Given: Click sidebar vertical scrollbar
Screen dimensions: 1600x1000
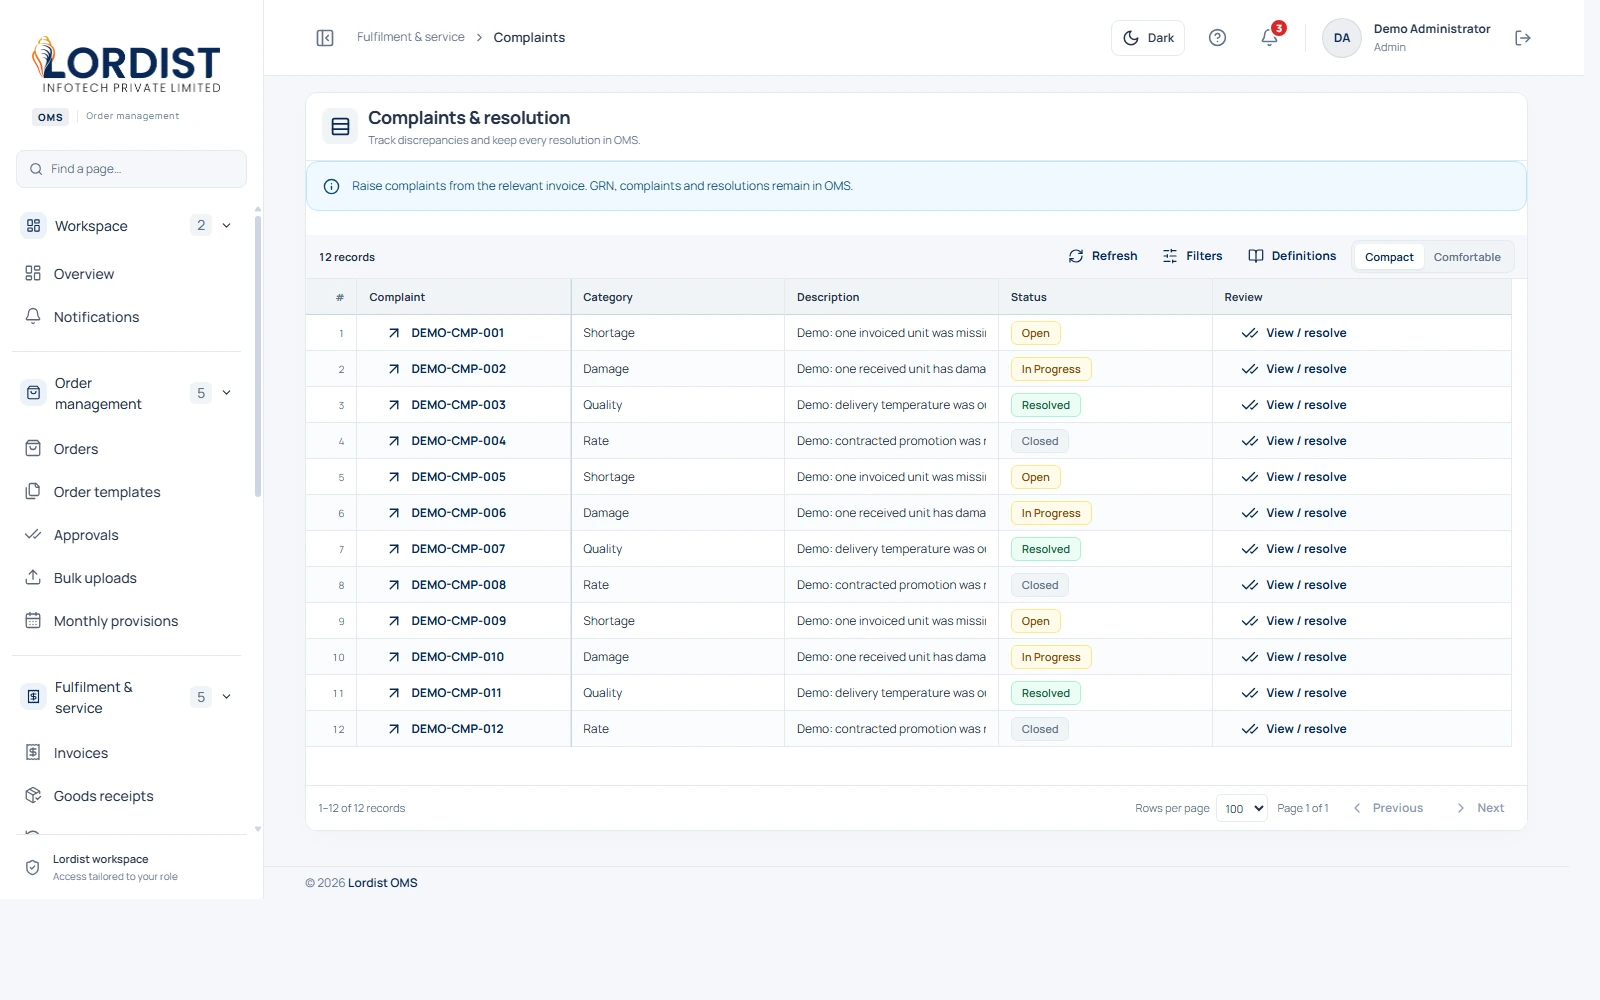Looking at the screenshot, I should coord(258,355).
